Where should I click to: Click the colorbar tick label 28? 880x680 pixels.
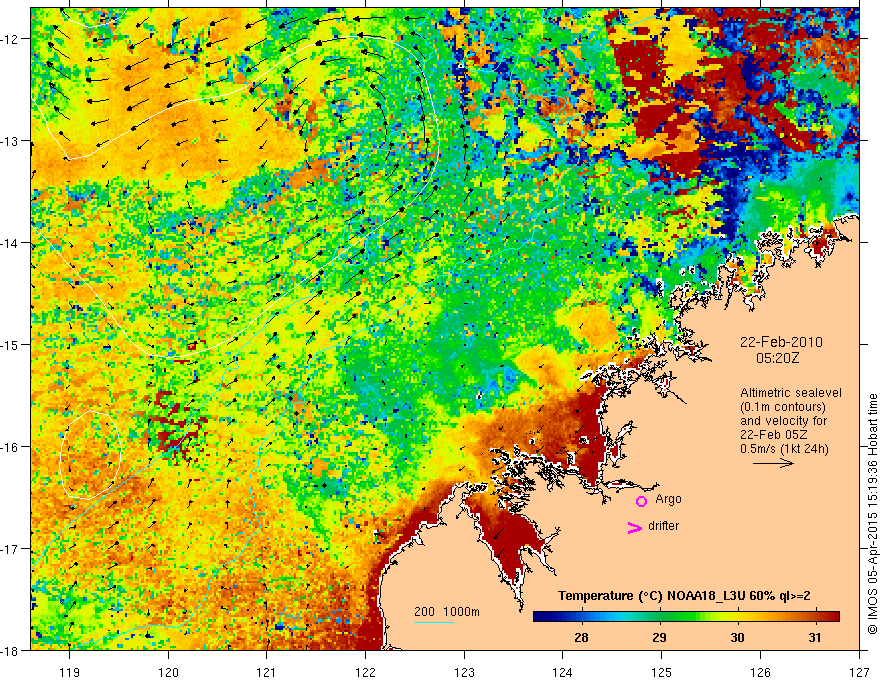[x=581, y=637]
